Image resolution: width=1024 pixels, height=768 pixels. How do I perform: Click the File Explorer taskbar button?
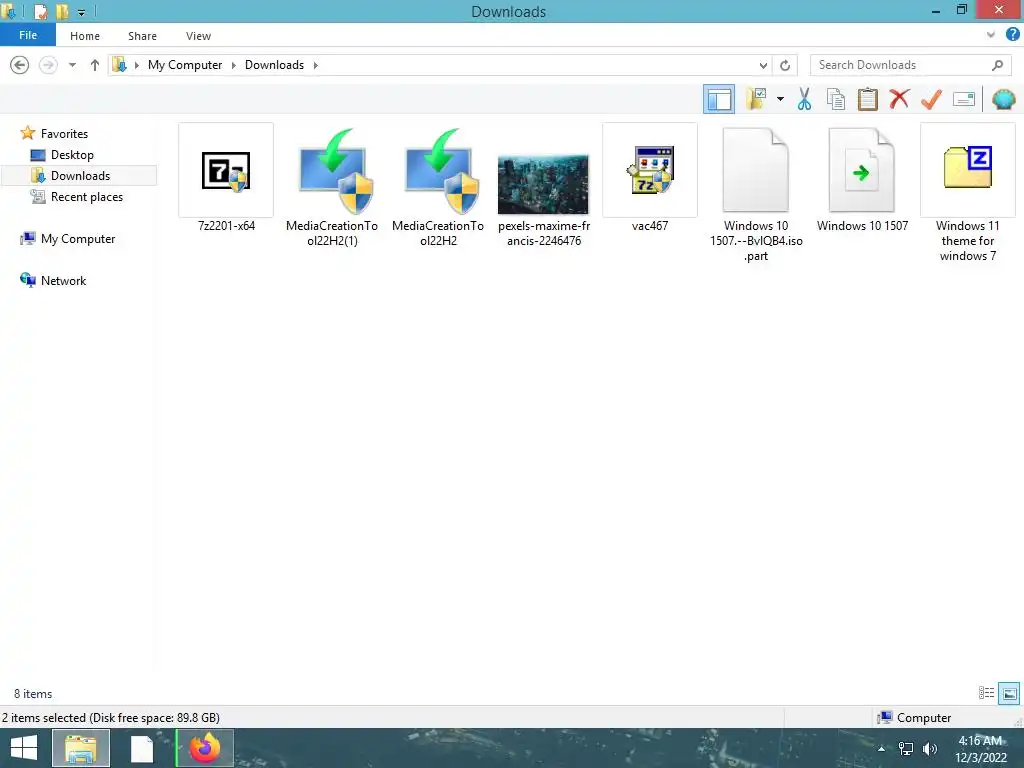(80, 748)
